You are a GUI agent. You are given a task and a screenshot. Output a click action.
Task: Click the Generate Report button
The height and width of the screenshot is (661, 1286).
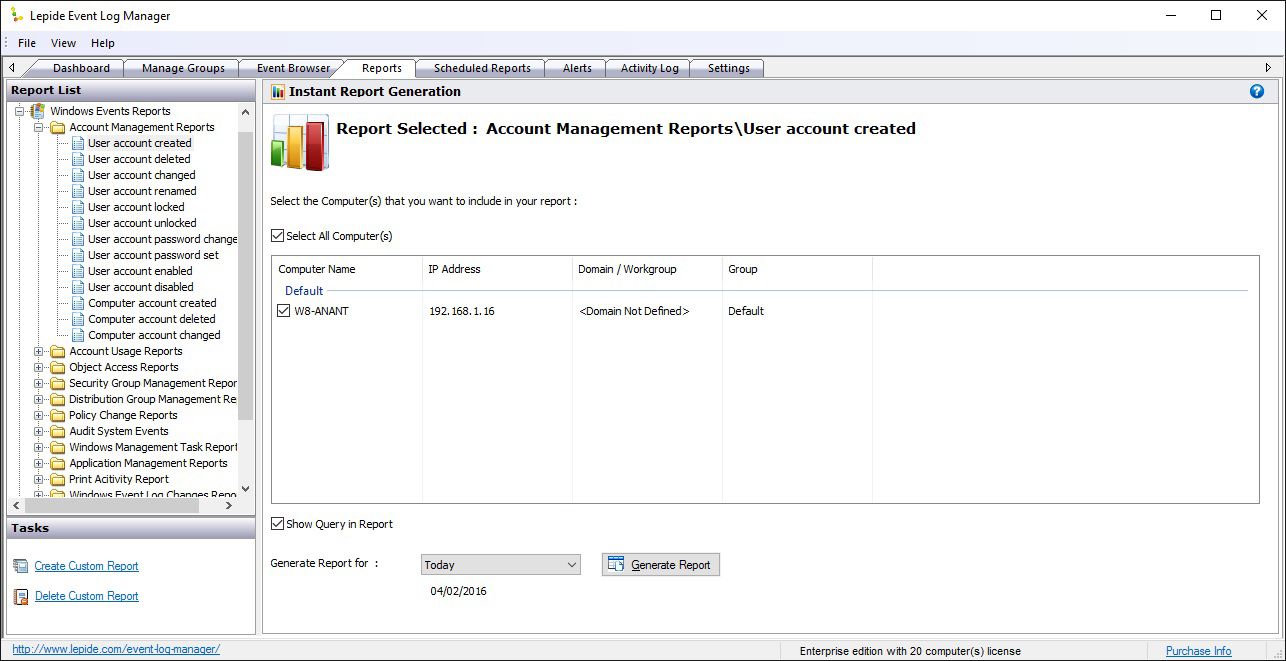(660, 564)
